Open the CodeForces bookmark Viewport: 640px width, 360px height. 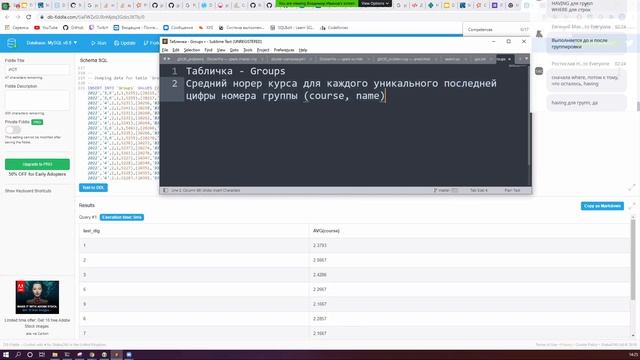[334, 28]
